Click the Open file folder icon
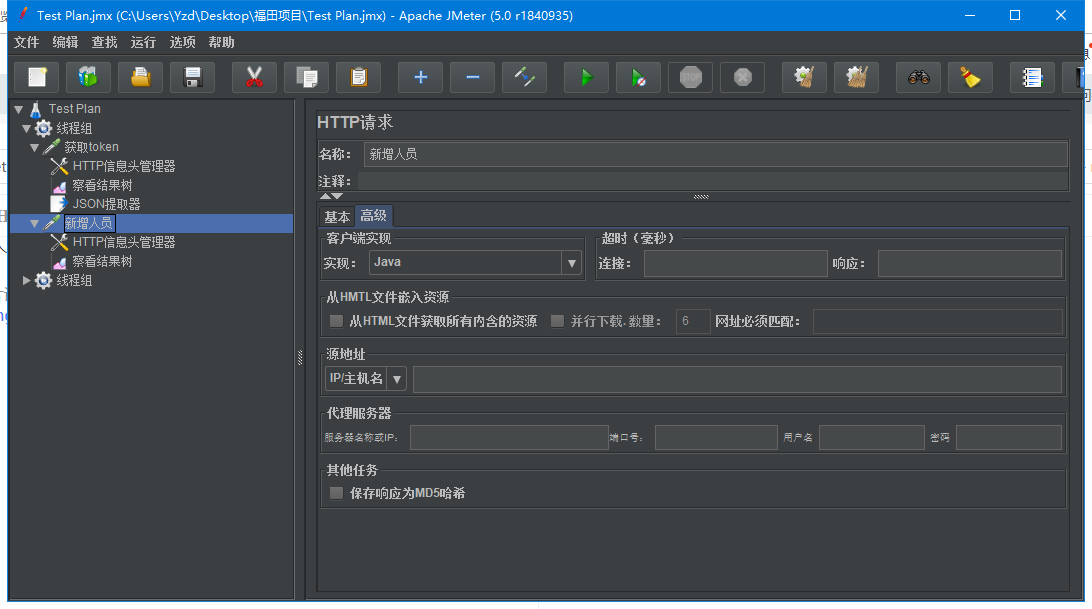The width and height of the screenshot is (1092, 609). 141,77
